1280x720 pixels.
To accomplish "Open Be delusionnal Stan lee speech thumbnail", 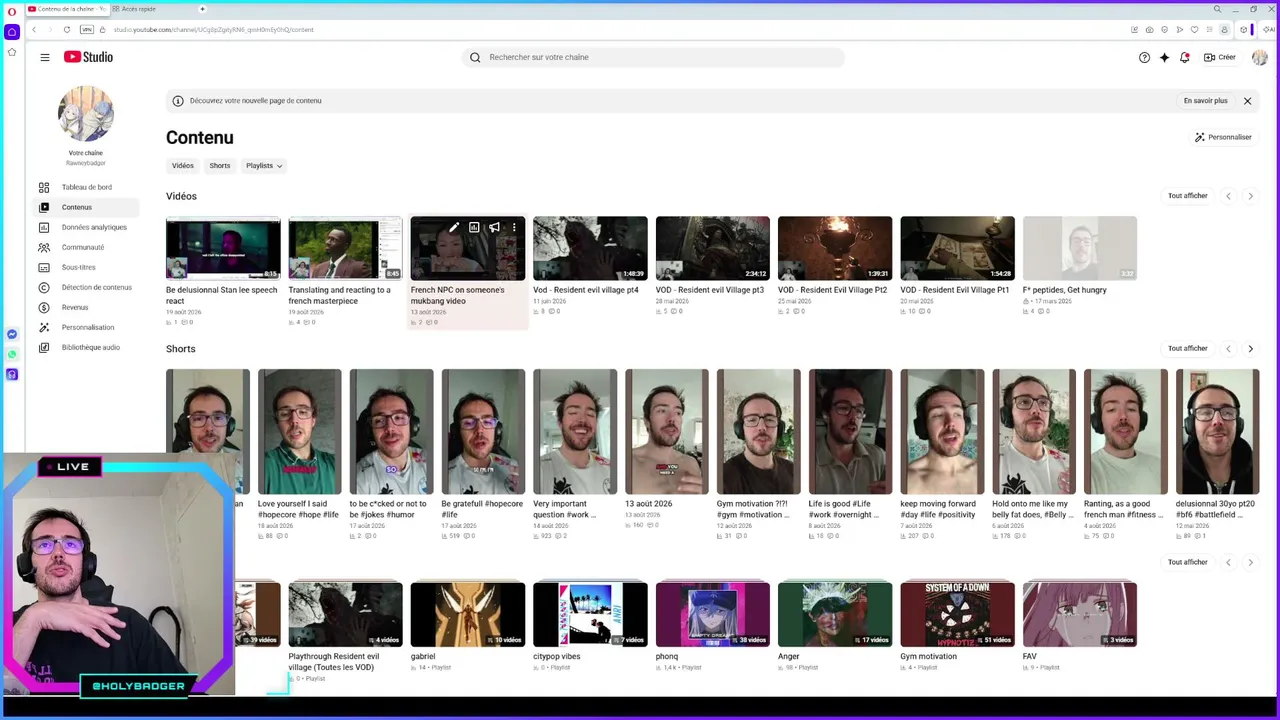I will pyautogui.click(x=223, y=248).
